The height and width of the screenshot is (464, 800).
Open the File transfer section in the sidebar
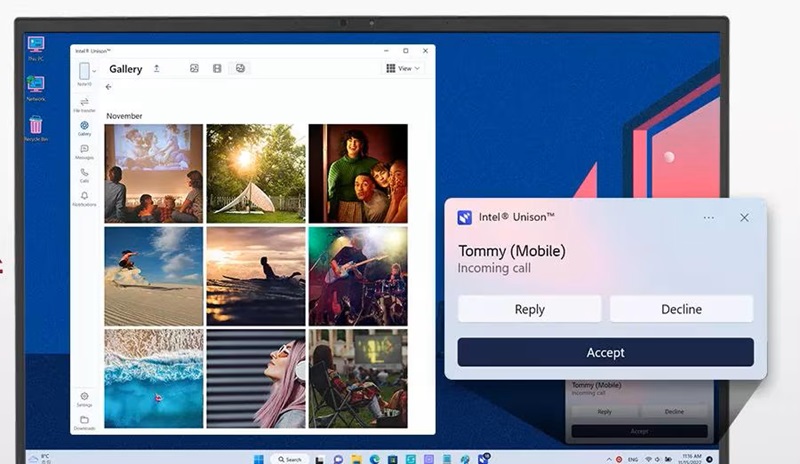pos(84,105)
